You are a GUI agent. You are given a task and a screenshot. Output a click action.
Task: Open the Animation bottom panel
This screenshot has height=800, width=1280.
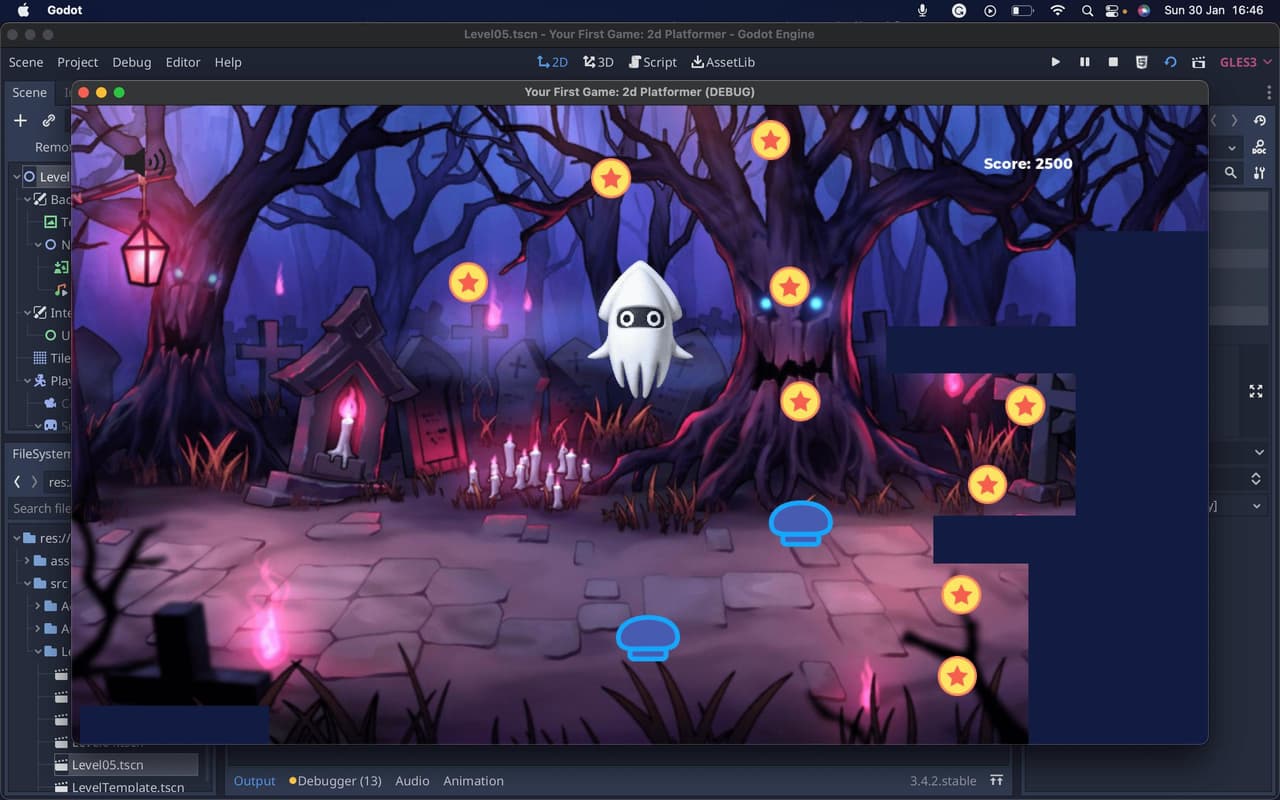coord(473,781)
